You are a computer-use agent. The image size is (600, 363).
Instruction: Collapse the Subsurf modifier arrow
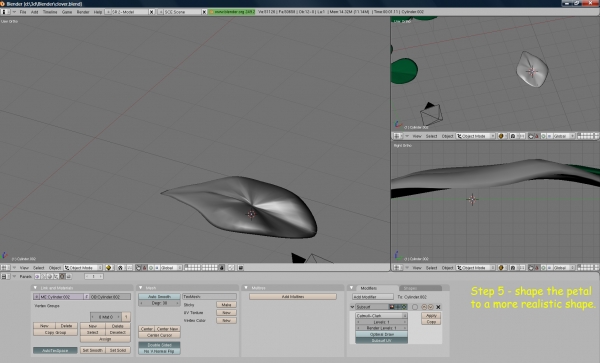352,307
